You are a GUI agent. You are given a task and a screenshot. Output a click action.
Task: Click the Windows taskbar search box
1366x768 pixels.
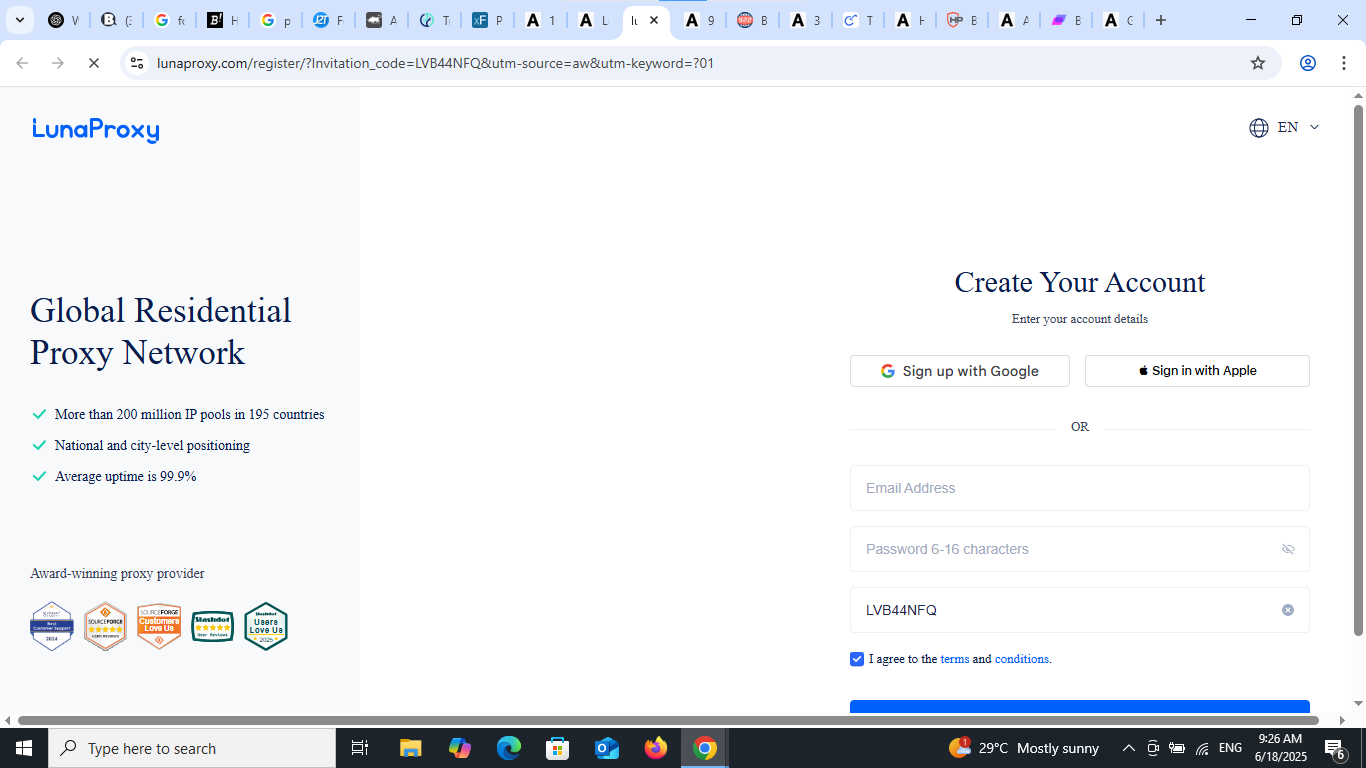pyautogui.click(x=192, y=748)
